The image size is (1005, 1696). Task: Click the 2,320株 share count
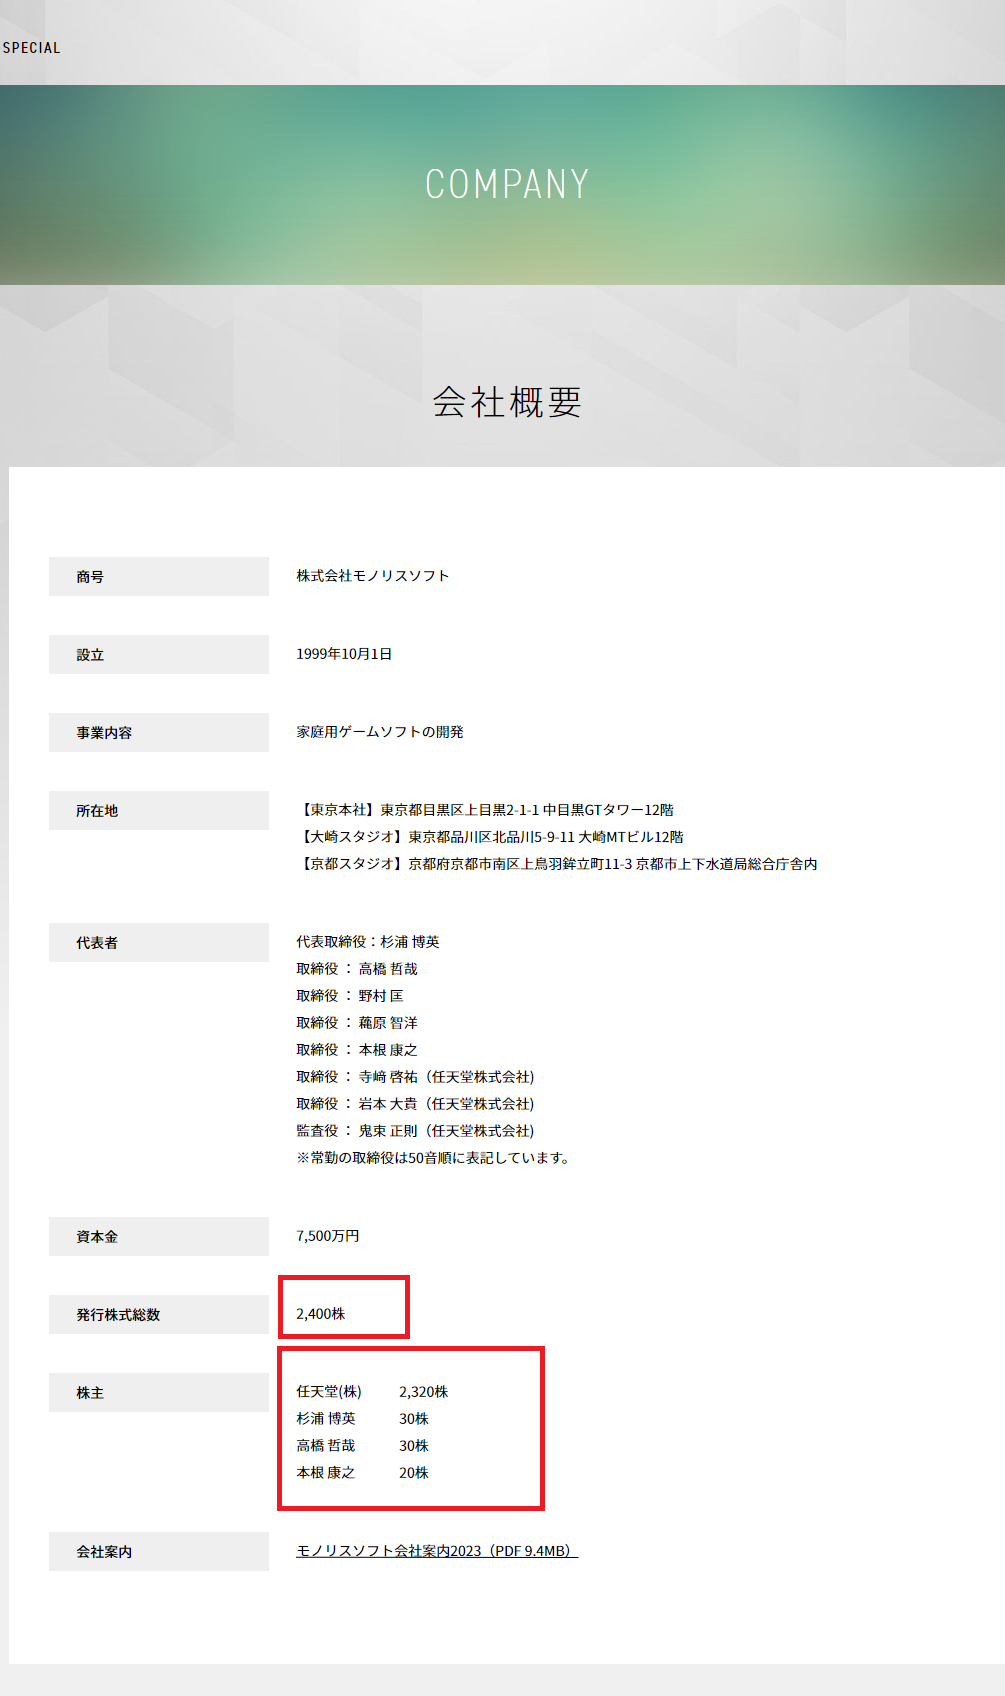pos(424,1392)
